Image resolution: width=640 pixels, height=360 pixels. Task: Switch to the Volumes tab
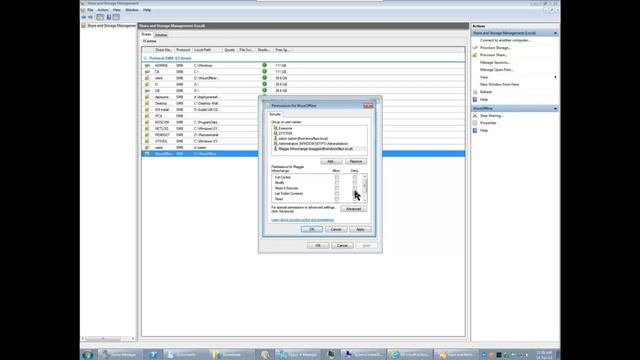coord(161,35)
